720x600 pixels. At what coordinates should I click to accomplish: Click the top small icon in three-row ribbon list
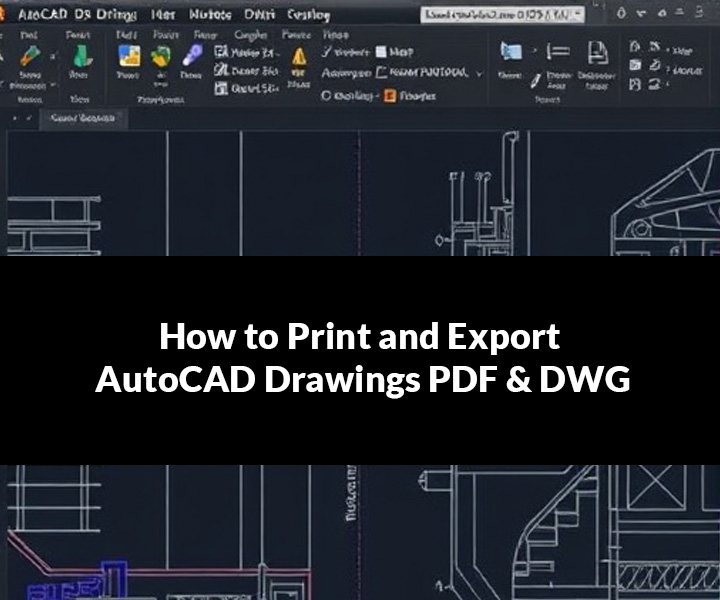click(221, 52)
